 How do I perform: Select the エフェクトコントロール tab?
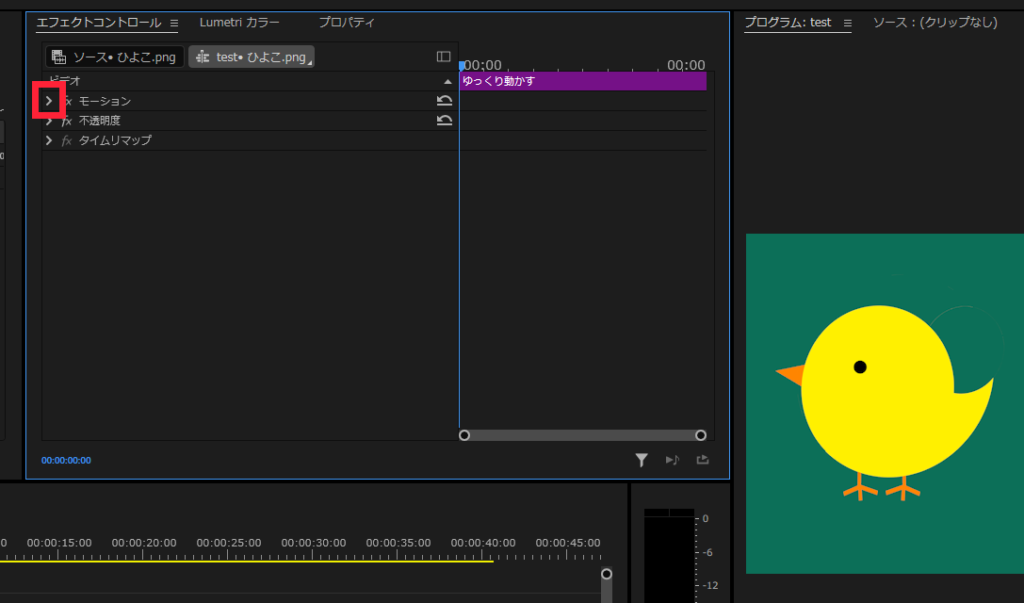[x=99, y=22]
